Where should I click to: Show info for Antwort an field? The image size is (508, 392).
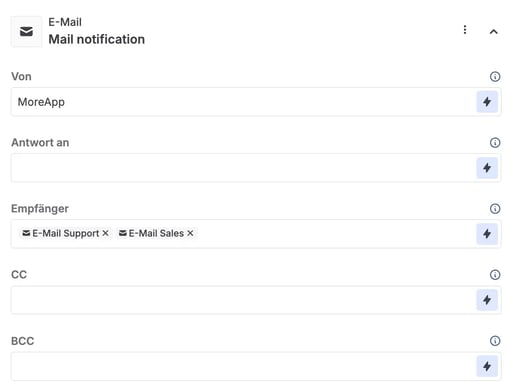coord(495,143)
